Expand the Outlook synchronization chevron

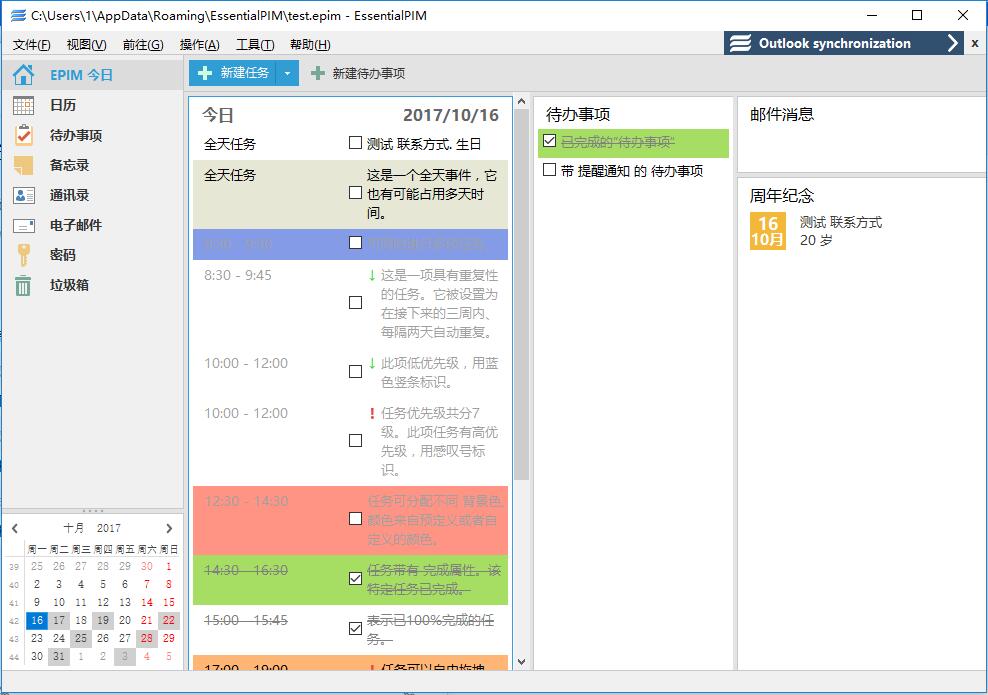953,43
